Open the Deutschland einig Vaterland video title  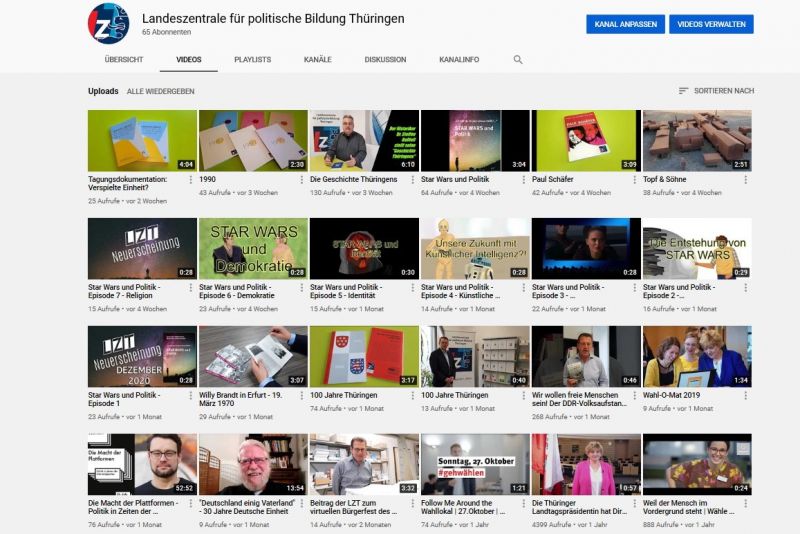click(247, 507)
